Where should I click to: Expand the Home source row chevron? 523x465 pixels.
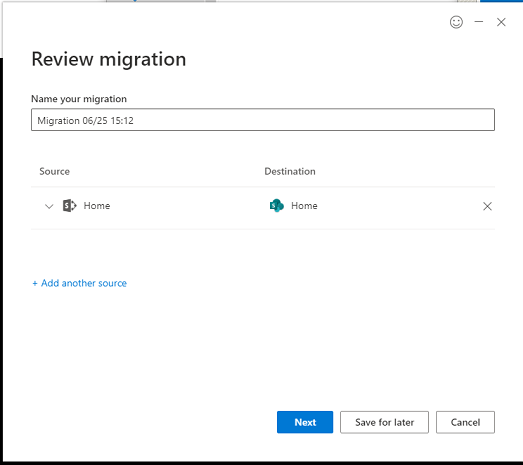coord(49,206)
